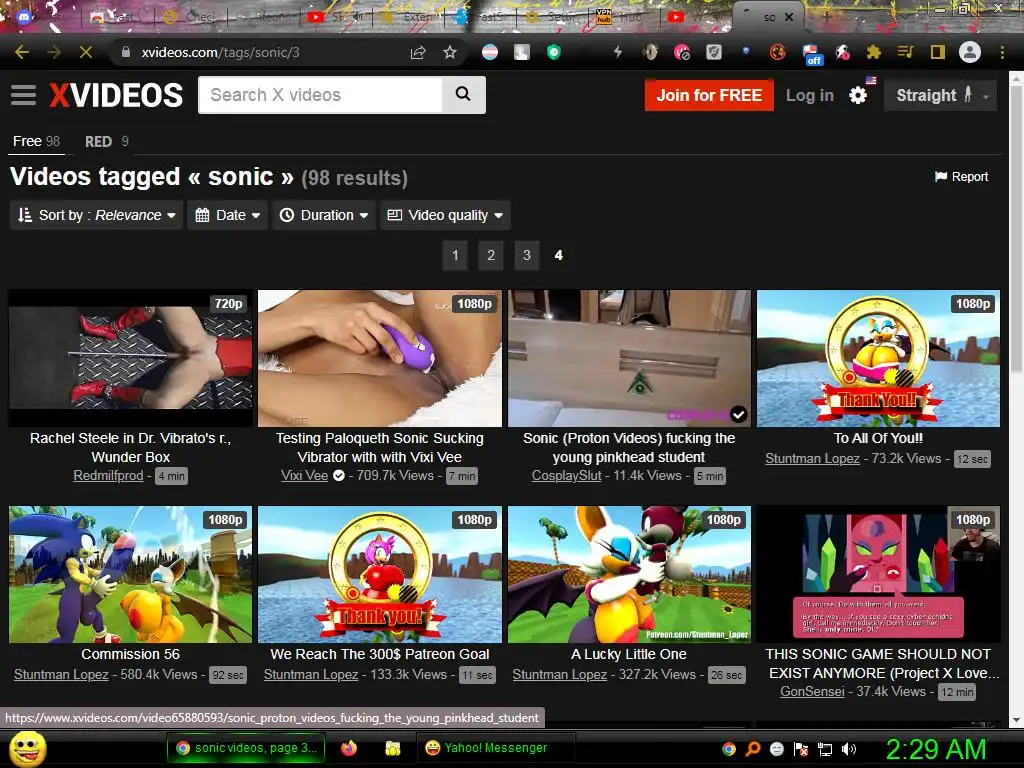
Task: Open the green shield extension icon
Action: 554,52
